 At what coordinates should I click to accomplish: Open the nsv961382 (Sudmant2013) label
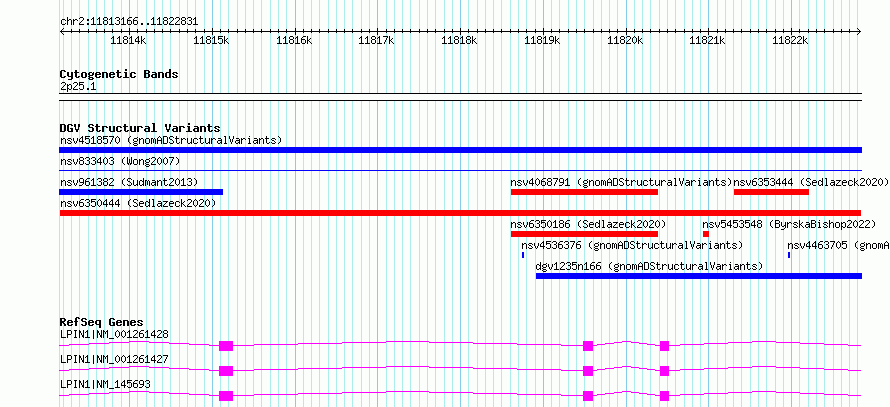(x=129, y=182)
